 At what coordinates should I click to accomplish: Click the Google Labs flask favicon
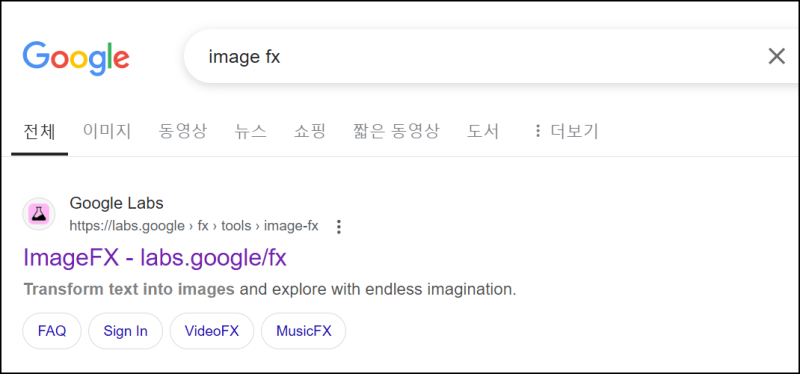click(x=39, y=214)
